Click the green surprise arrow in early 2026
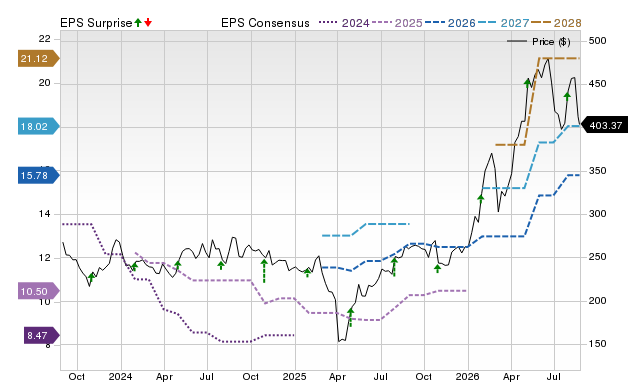Image resolution: width=640 pixels, height=382 pixels. tap(481, 199)
